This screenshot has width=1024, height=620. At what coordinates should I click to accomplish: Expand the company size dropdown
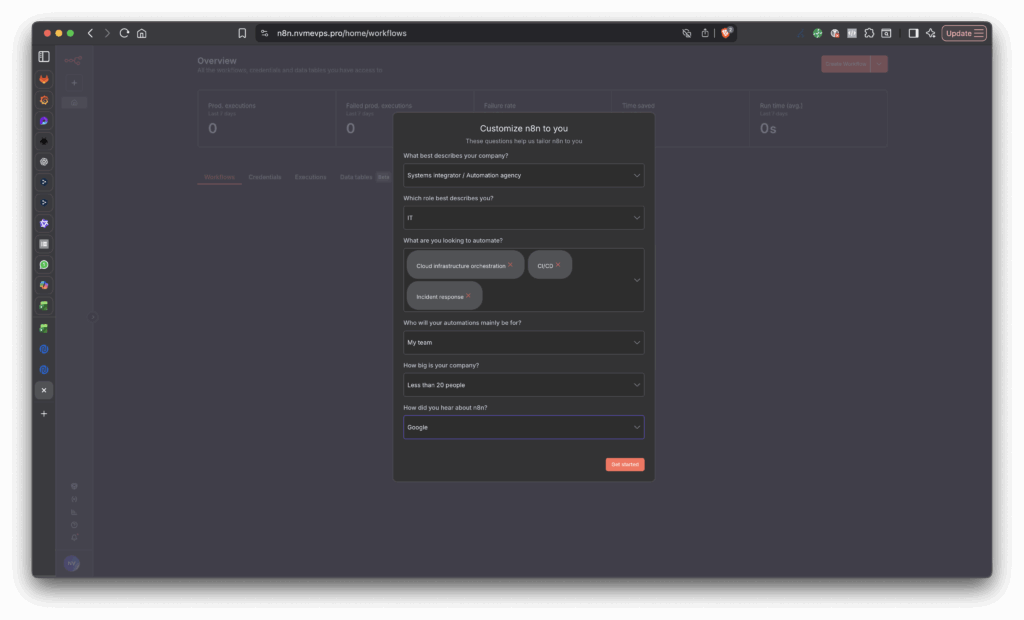point(523,385)
